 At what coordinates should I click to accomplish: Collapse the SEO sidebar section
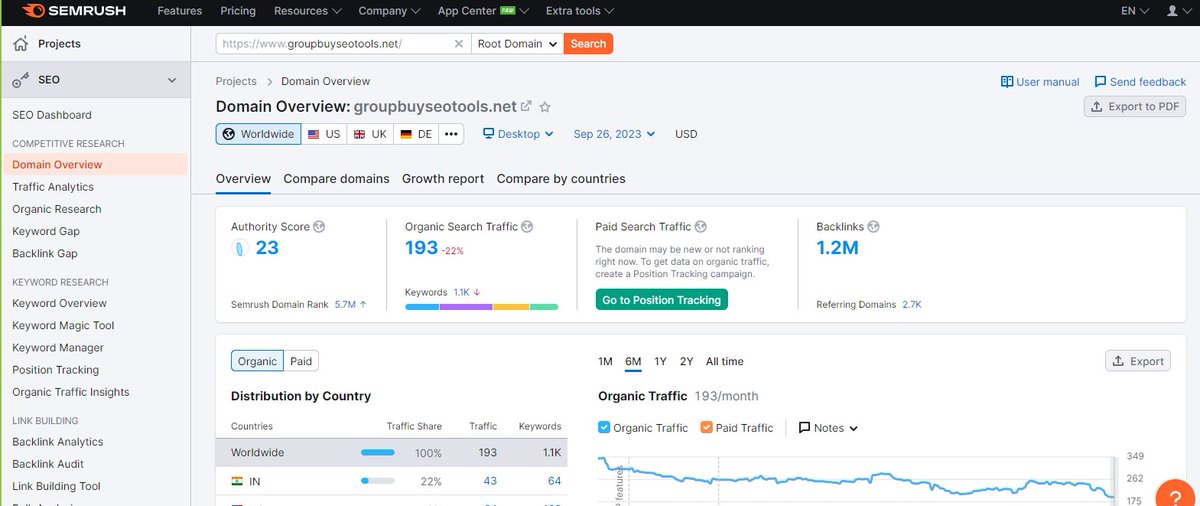172,80
